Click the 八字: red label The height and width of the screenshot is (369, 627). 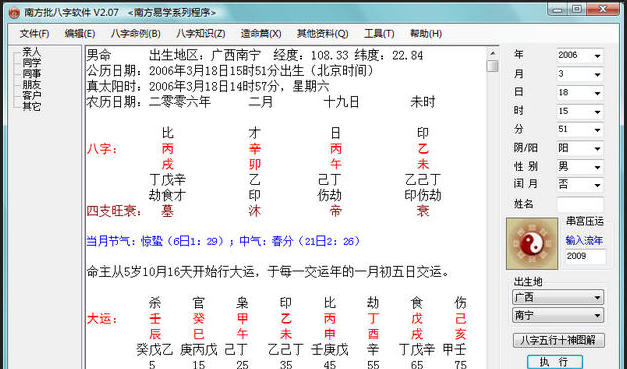[103, 150]
